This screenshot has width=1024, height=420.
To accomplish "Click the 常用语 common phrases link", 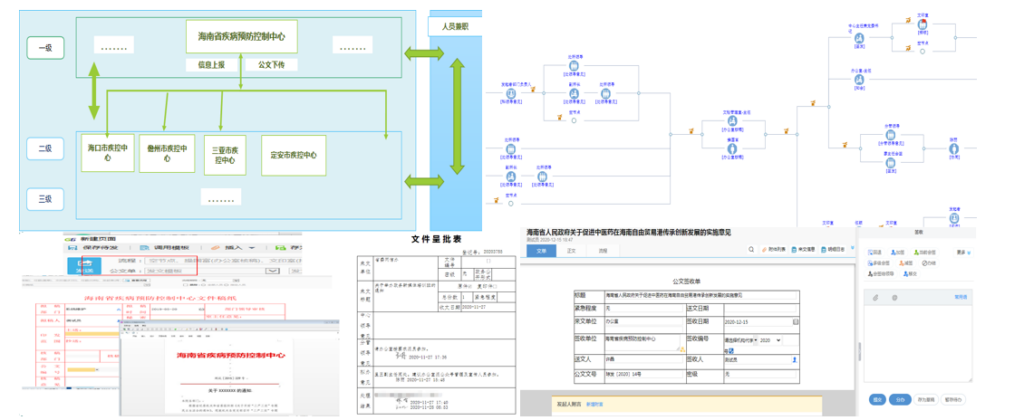I will tap(961, 297).
